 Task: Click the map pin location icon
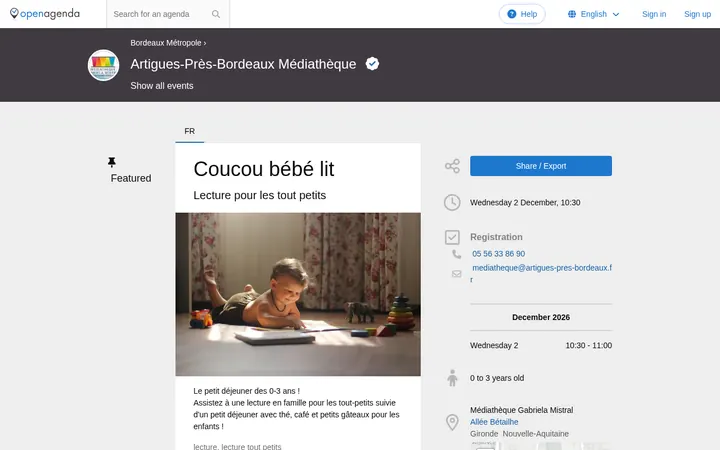(452, 422)
